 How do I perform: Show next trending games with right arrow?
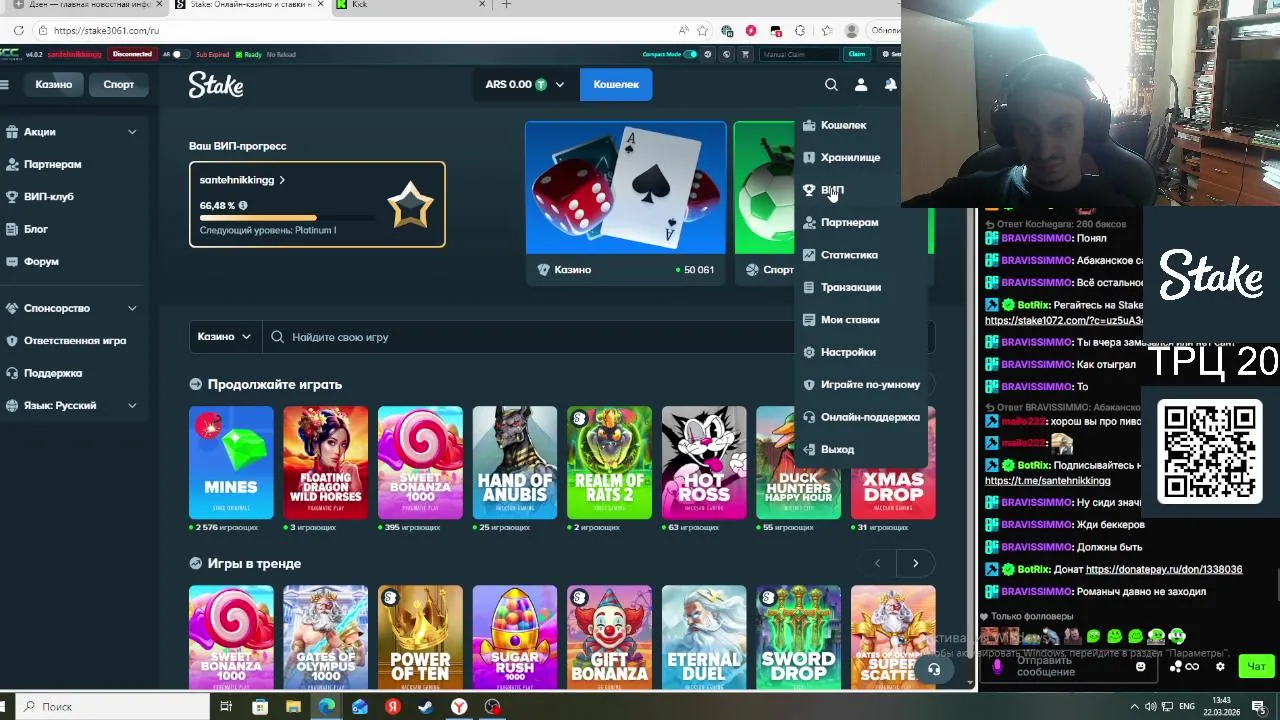click(x=915, y=564)
